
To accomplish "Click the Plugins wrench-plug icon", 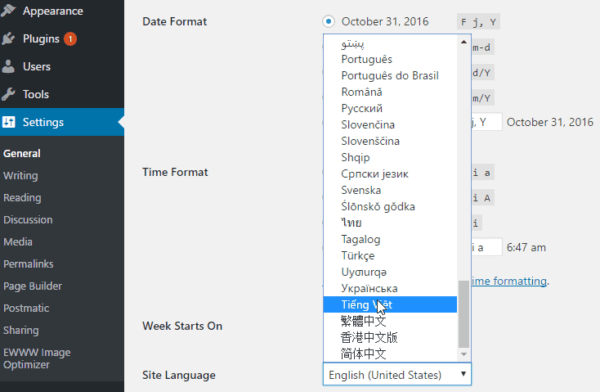I will 8,39.
